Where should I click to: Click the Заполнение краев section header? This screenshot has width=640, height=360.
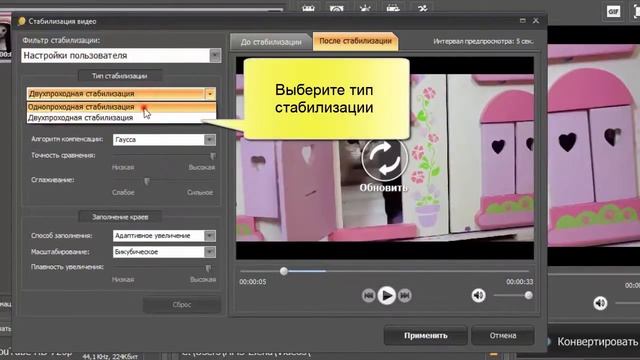[120, 217]
